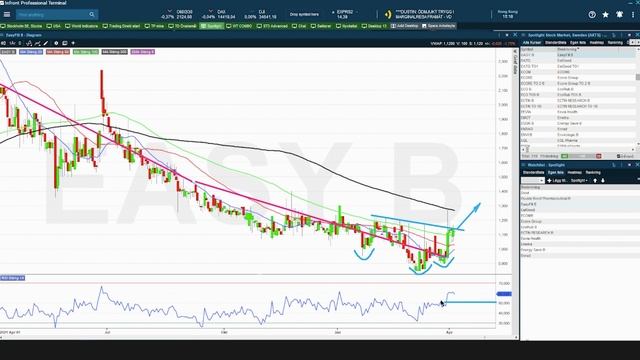Toggle the grey EasyFill B legend tag
The height and width of the screenshot is (360, 640).
(x=8, y=52)
